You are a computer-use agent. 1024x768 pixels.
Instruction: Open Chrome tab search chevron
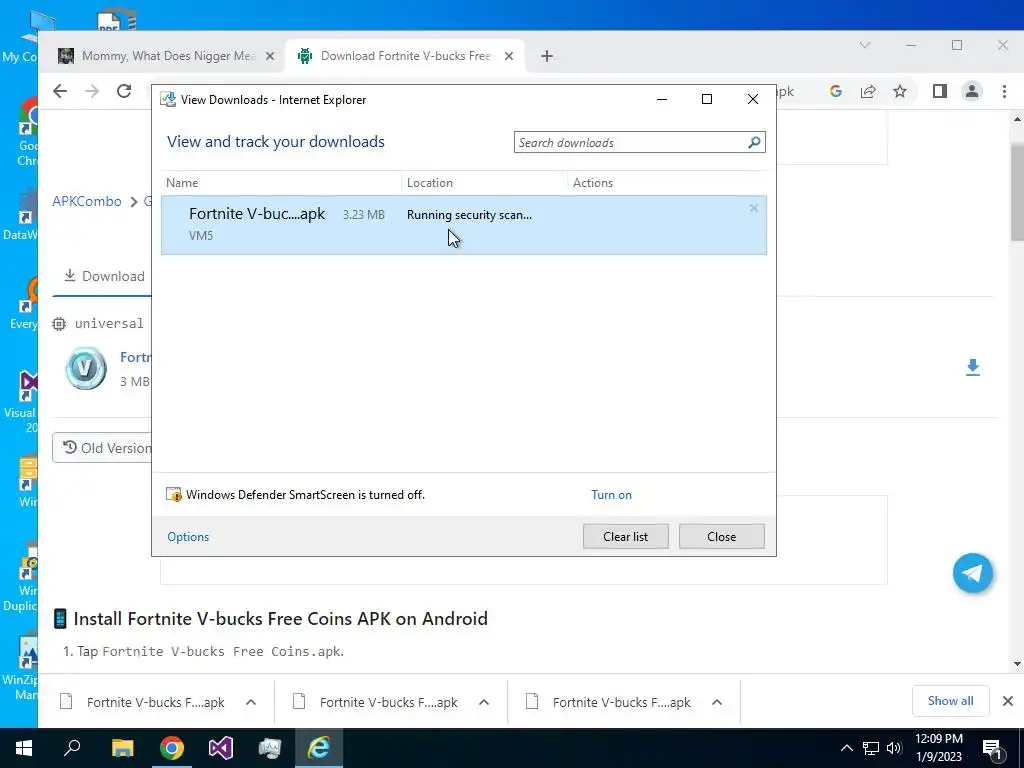865,45
